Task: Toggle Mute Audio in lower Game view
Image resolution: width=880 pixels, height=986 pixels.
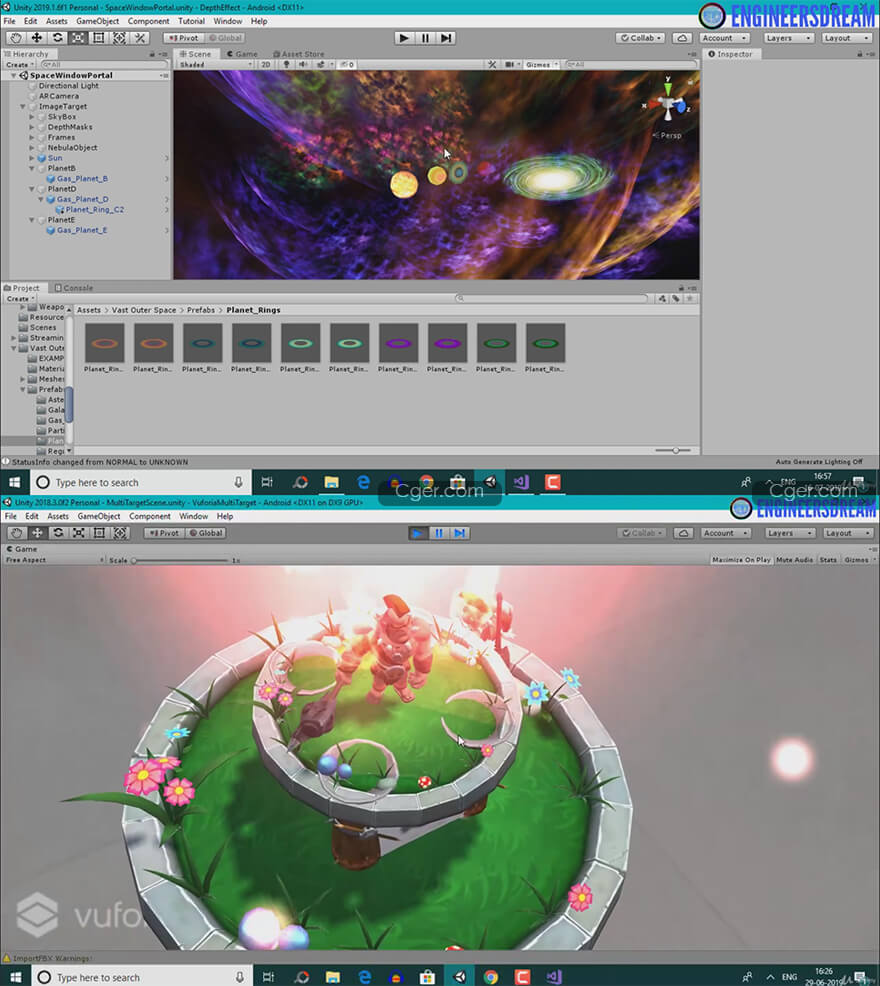Action: pyautogui.click(x=794, y=560)
